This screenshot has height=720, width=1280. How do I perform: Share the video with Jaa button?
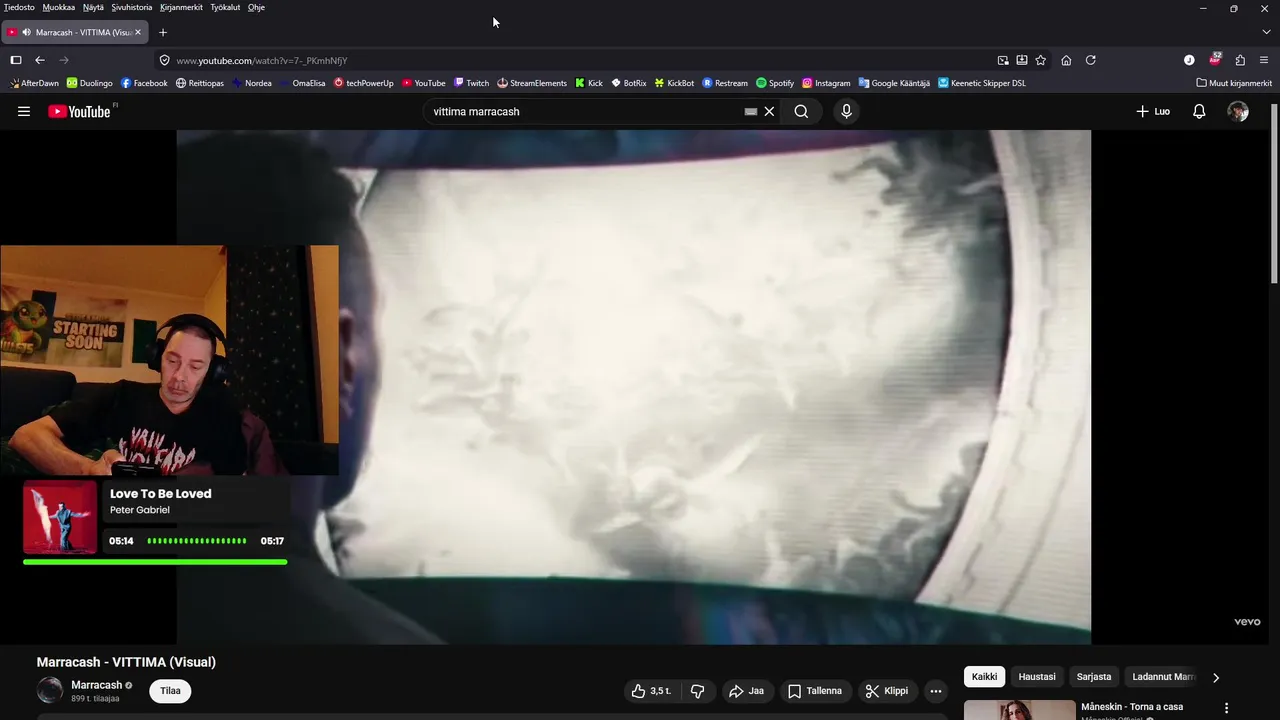tap(747, 691)
